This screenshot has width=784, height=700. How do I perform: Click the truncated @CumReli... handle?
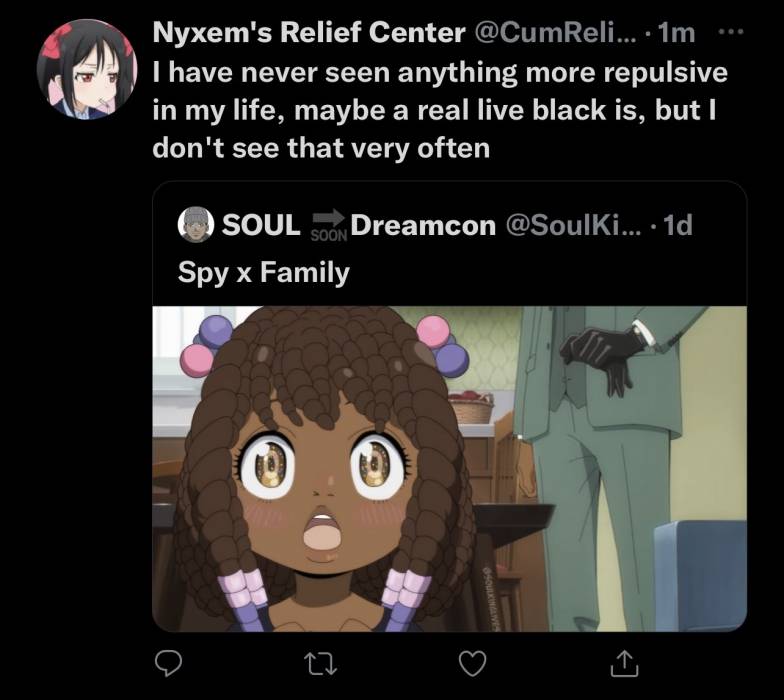[x=554, y=33]
